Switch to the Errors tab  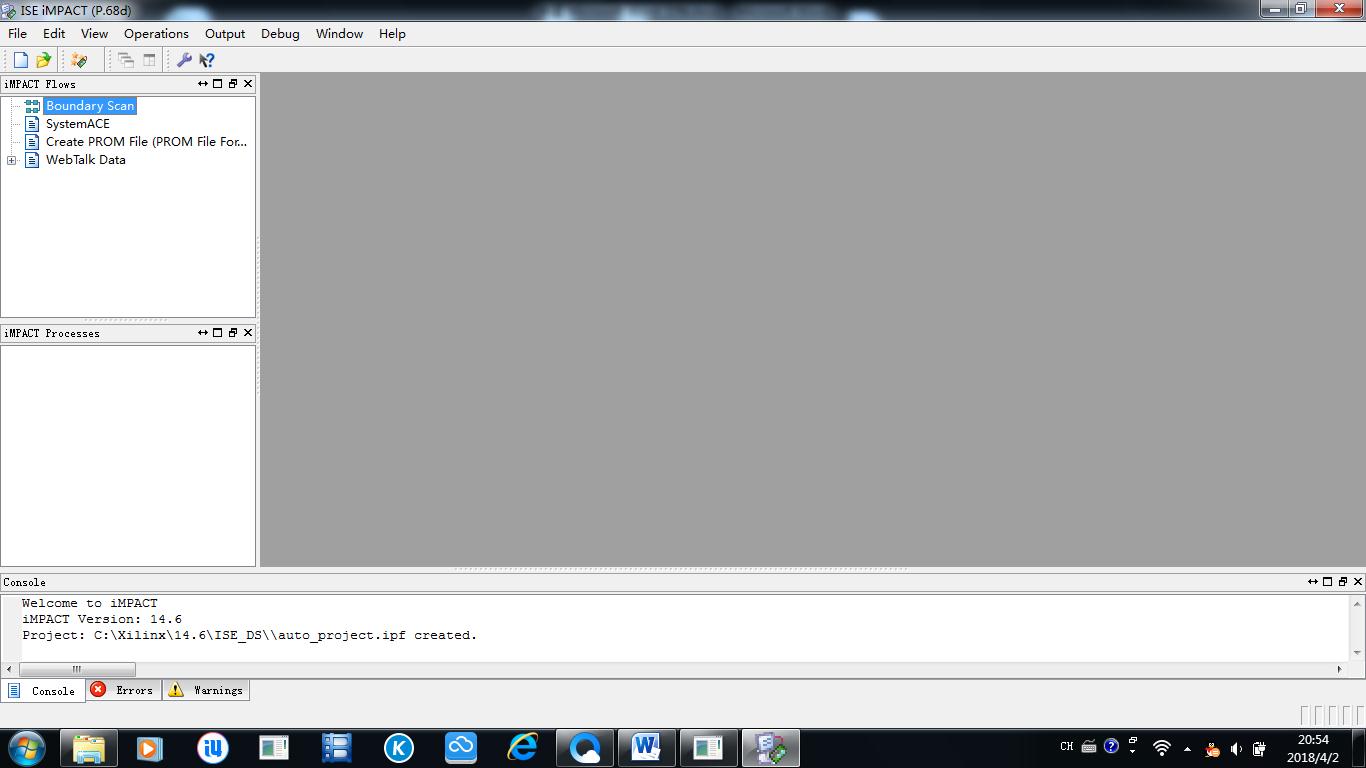(124, 690)
